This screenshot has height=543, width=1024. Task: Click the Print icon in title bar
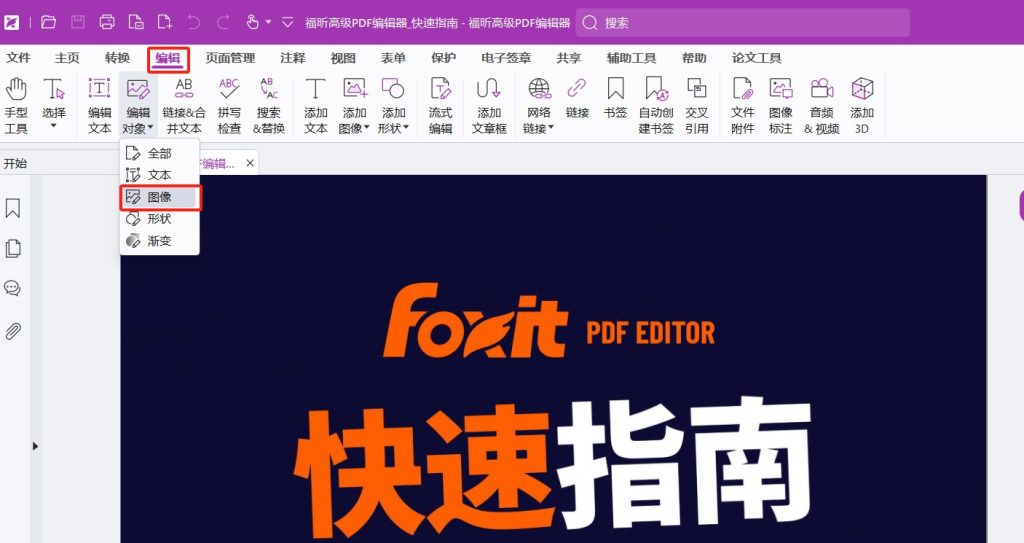(107, 23)
